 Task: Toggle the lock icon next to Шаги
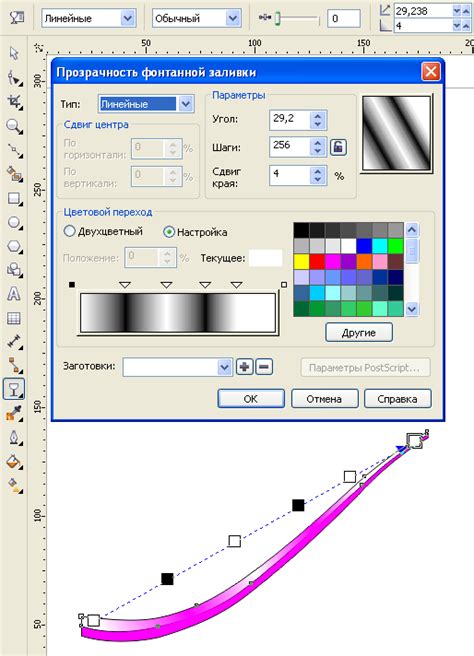click(338, 147)
